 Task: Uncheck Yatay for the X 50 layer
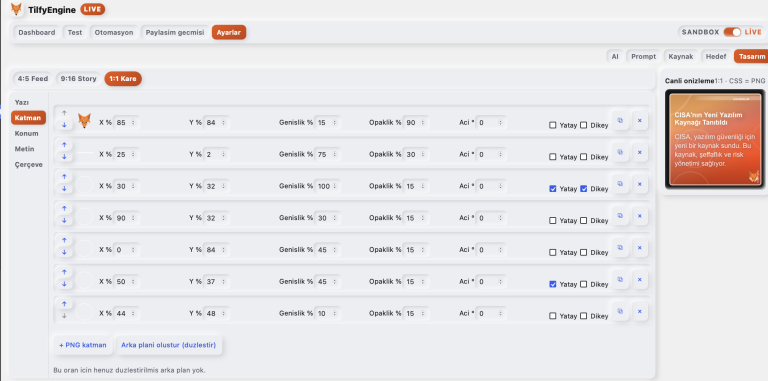click(x=552, y=284)
